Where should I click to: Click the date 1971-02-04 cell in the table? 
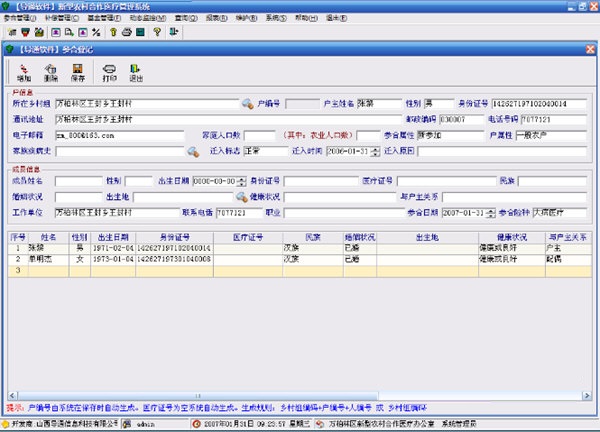pyautogui.click(x=113, y=248)
